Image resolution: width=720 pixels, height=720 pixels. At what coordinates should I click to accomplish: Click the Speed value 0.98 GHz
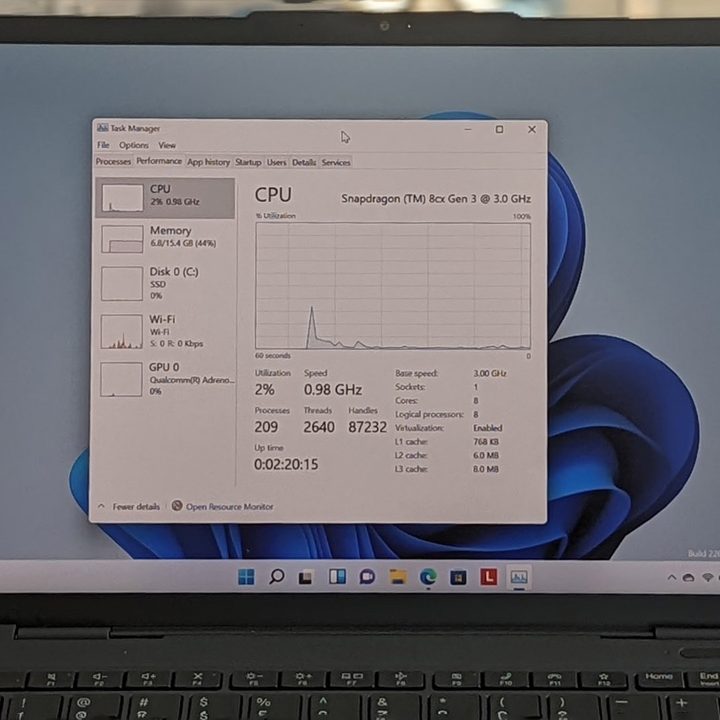click(x=333, y=390)
